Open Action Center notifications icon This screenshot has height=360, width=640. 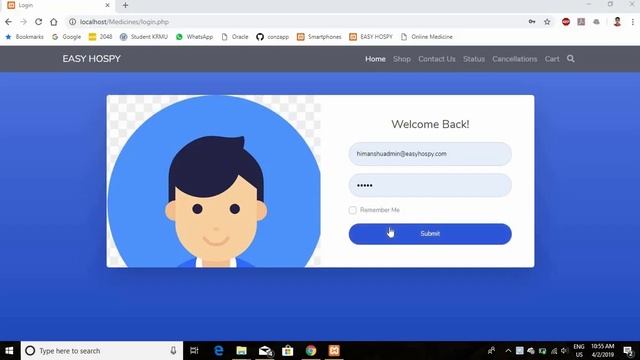pyautogui.click(x=628, y=351)
